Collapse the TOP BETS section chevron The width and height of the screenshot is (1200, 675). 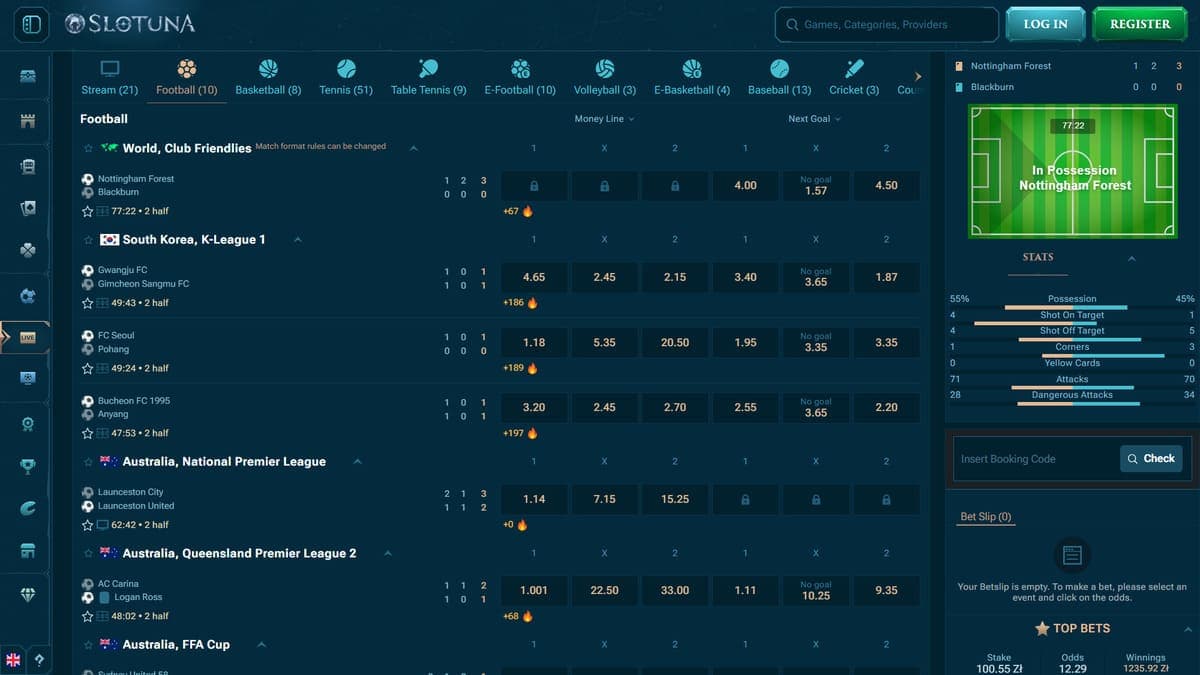click(1188, 629)
